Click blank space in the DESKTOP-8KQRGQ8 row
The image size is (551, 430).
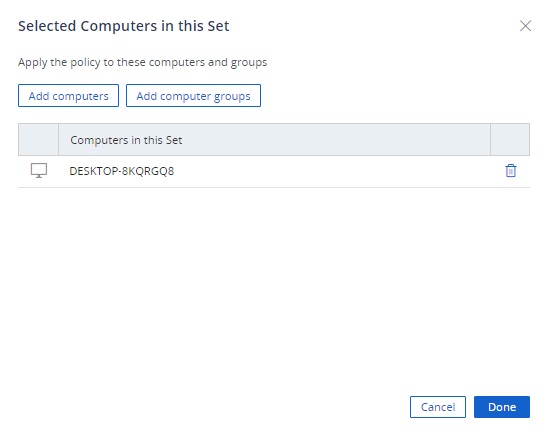click(334, 171)
